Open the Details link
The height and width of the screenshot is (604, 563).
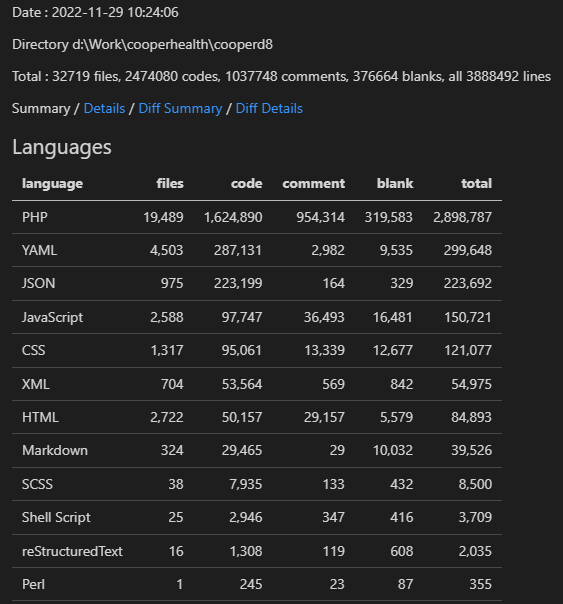pyautogui.click(x=104, y=109)
